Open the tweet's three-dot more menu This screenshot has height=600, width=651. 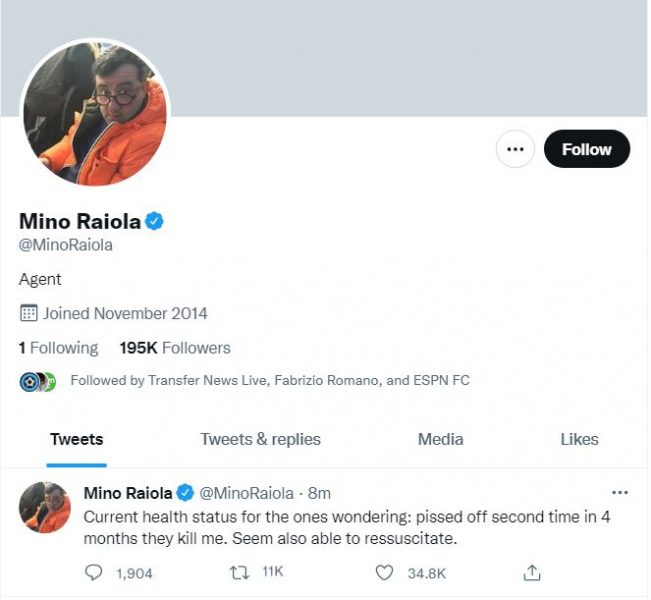619,492
